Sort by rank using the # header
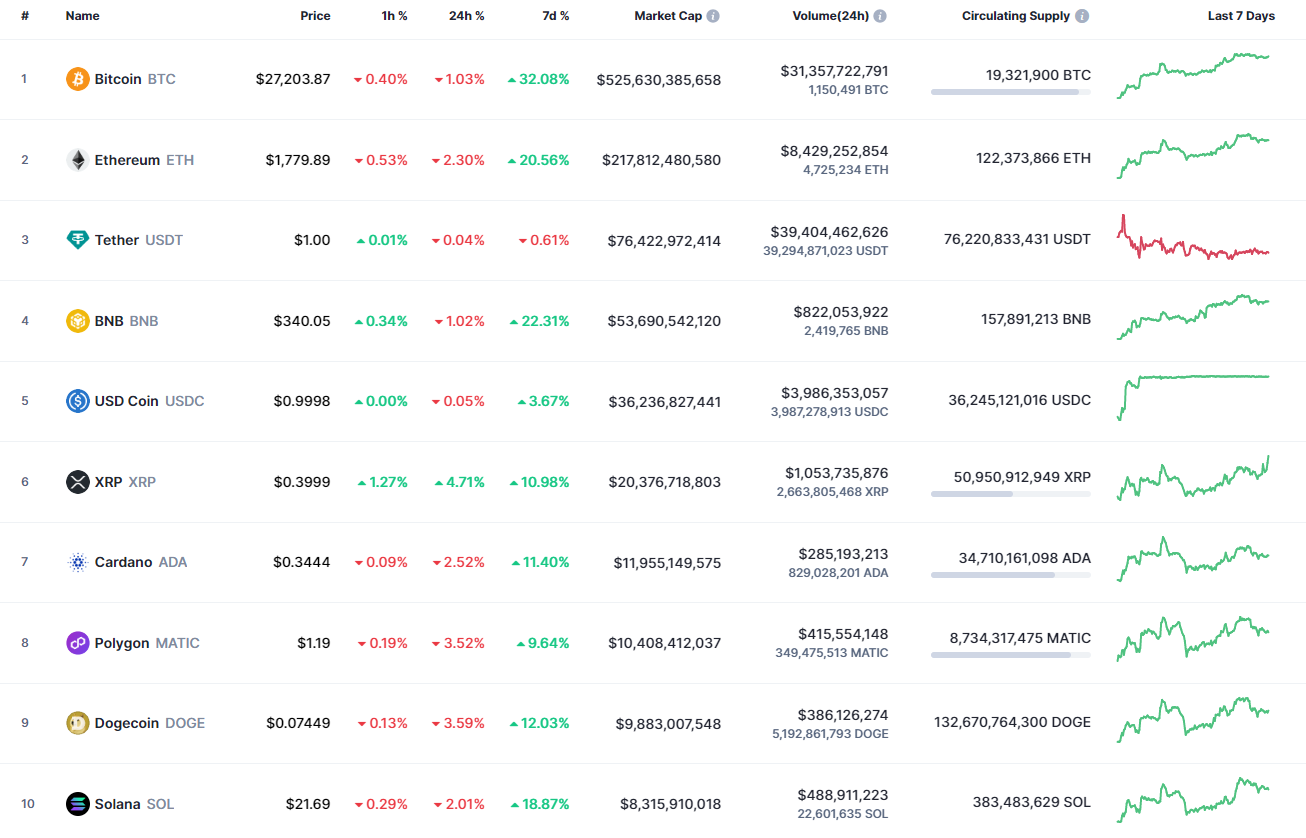The width and height of the screenshot is (1306, 838). tap(24, 16)
